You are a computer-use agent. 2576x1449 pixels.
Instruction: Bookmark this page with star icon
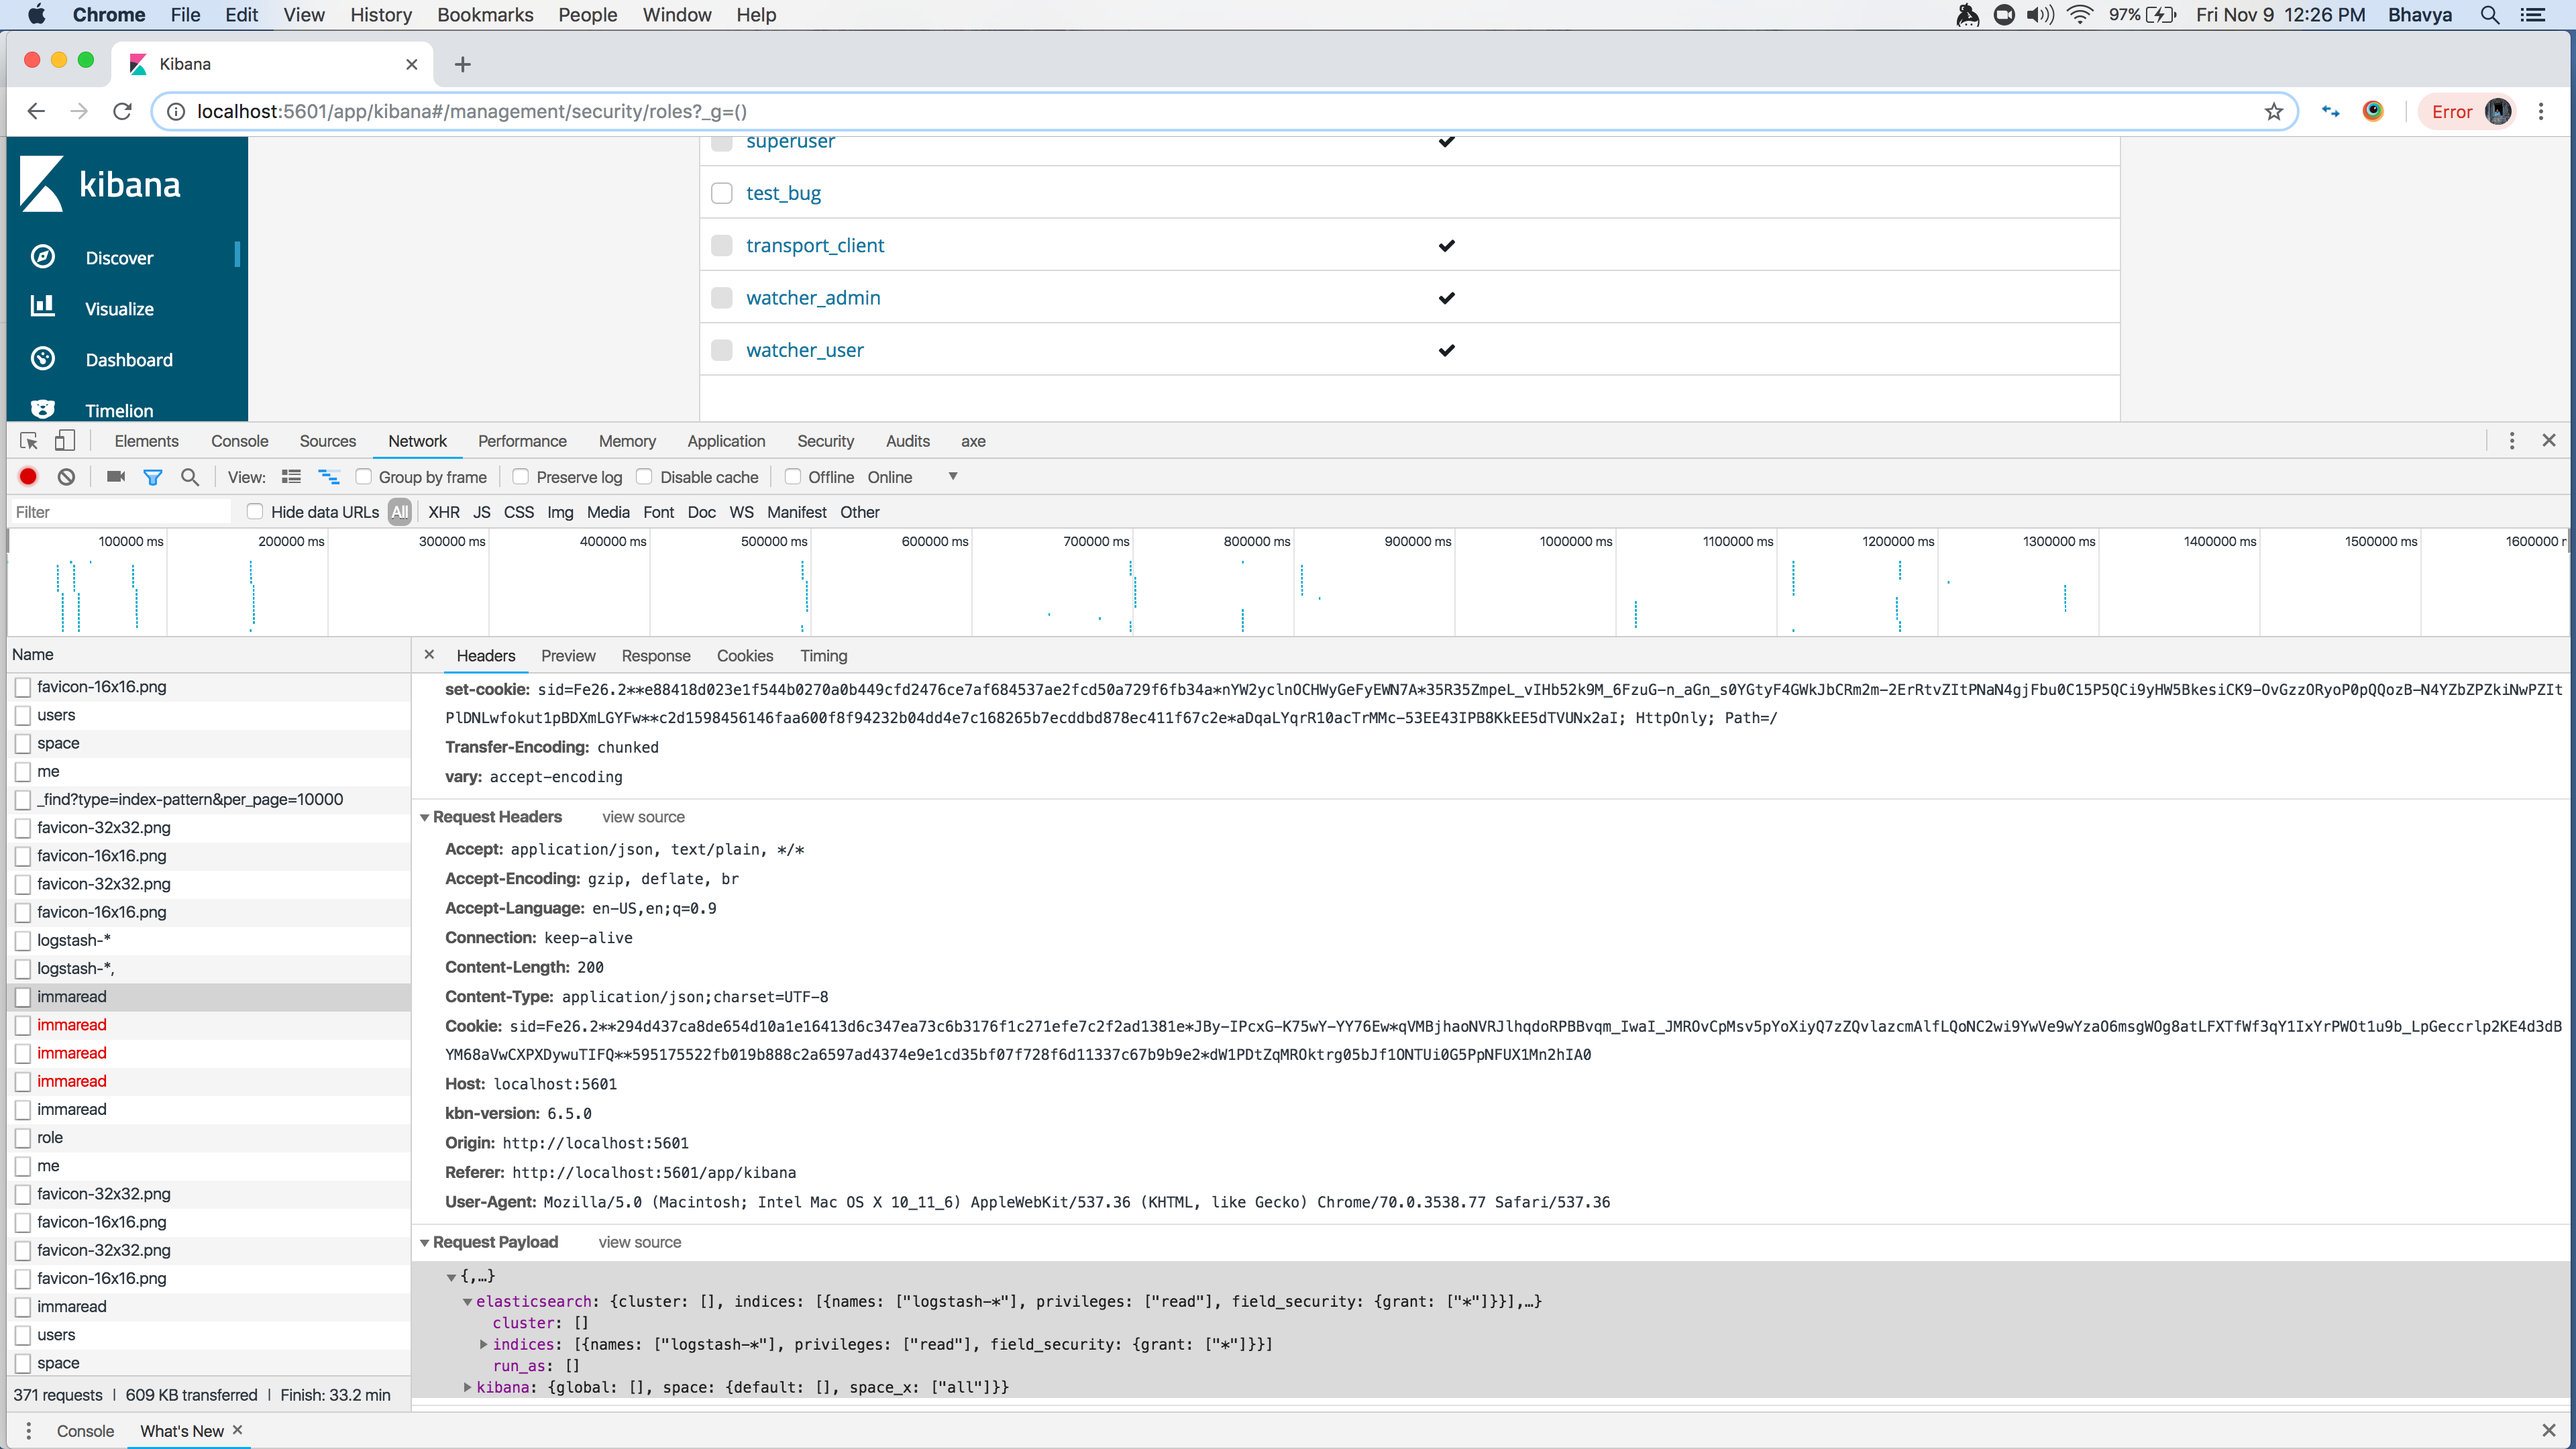coord(2273,111)
